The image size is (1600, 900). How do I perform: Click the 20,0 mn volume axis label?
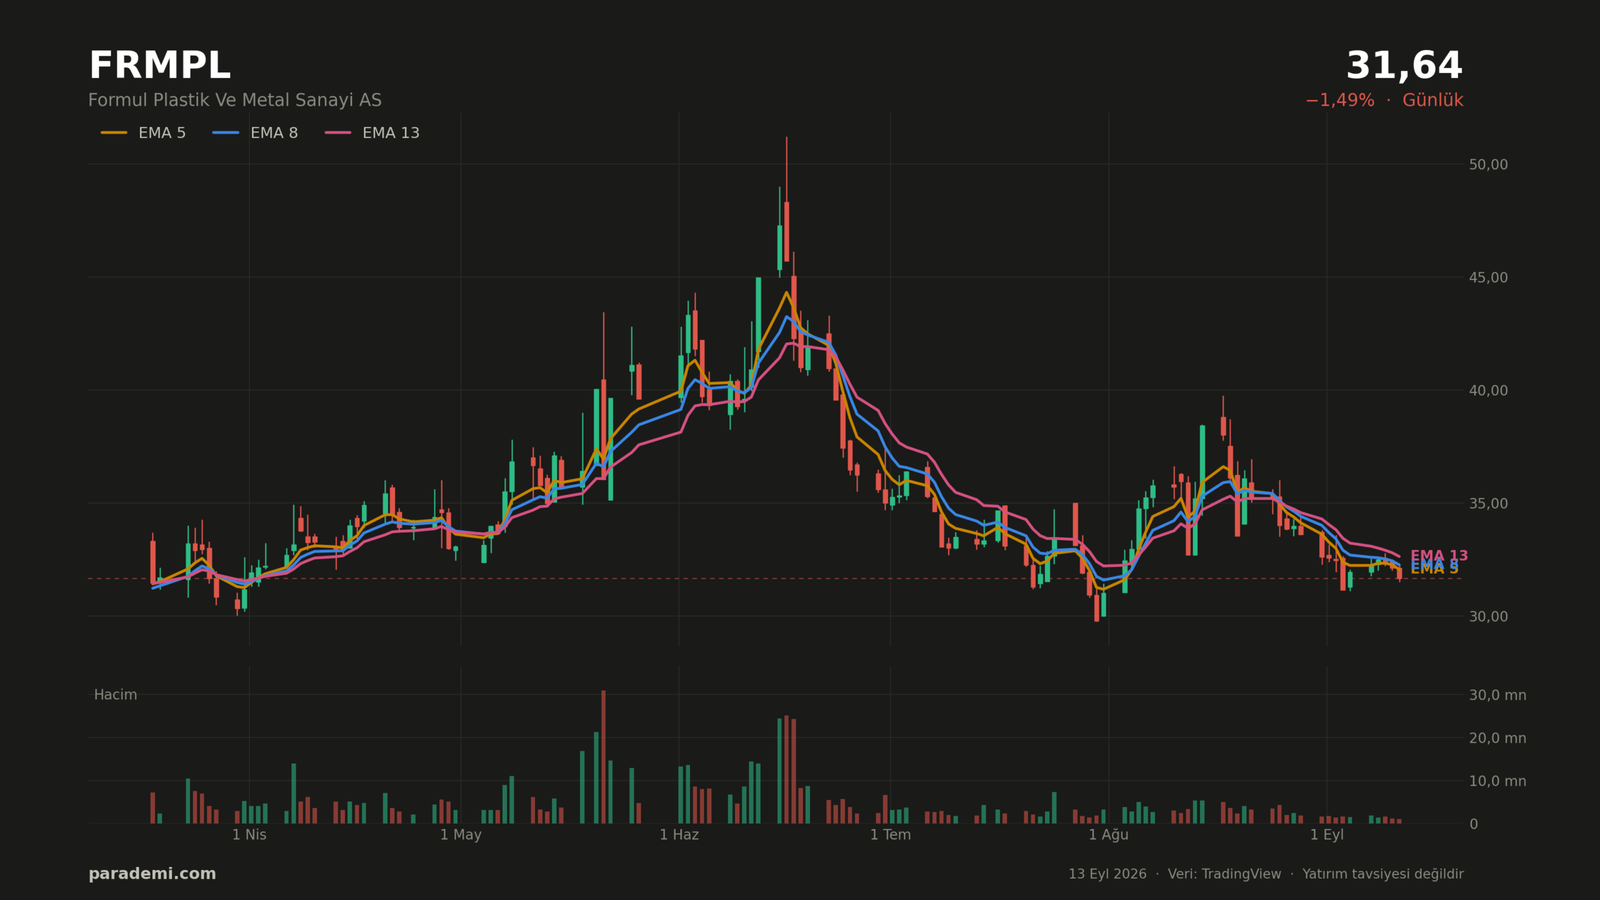[1497, 738]
